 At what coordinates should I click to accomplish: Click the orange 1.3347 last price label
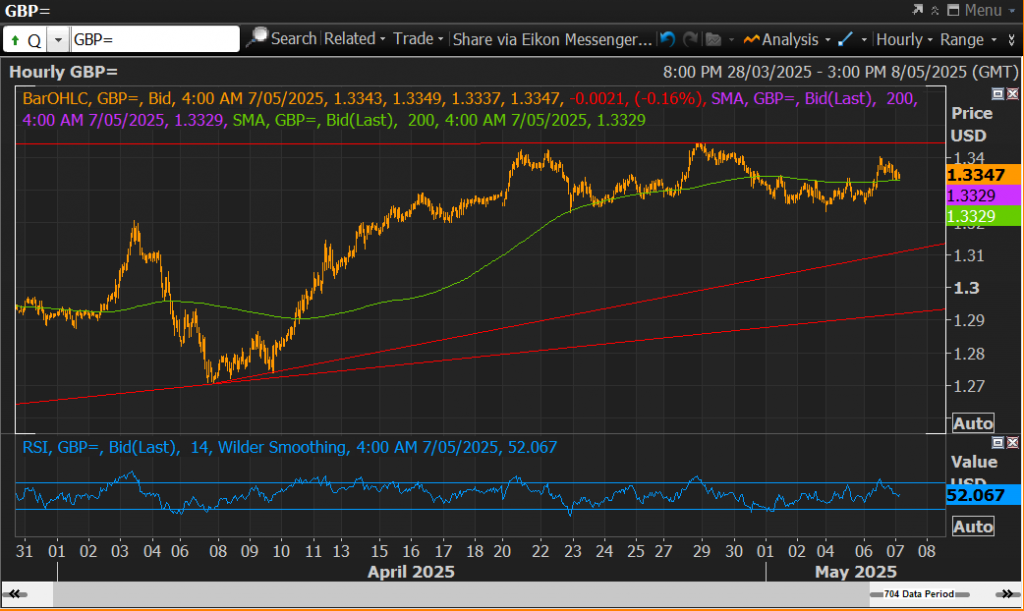click(x=983, y=174)
